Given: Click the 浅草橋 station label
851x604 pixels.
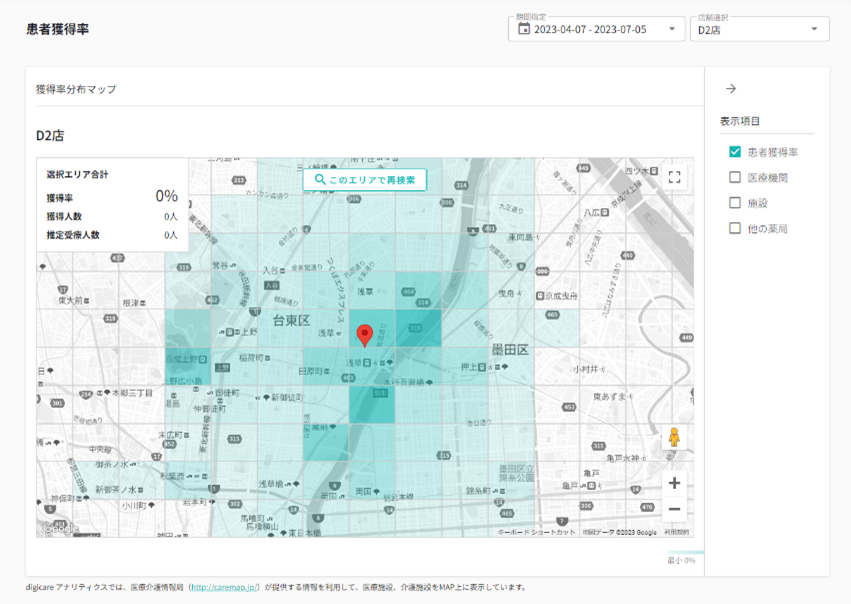Looking at the screenshot, I should (271, 484).
